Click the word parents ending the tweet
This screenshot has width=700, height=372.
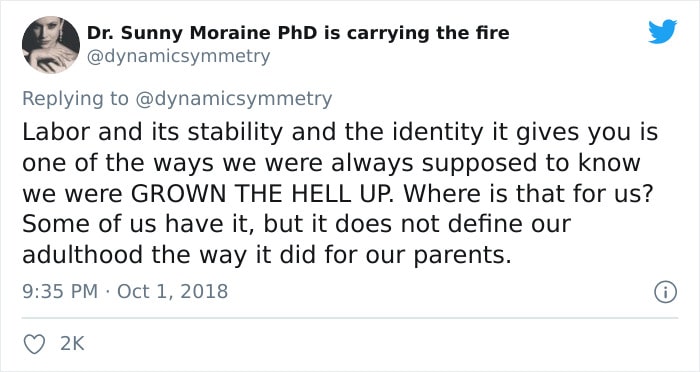point(459,256)
